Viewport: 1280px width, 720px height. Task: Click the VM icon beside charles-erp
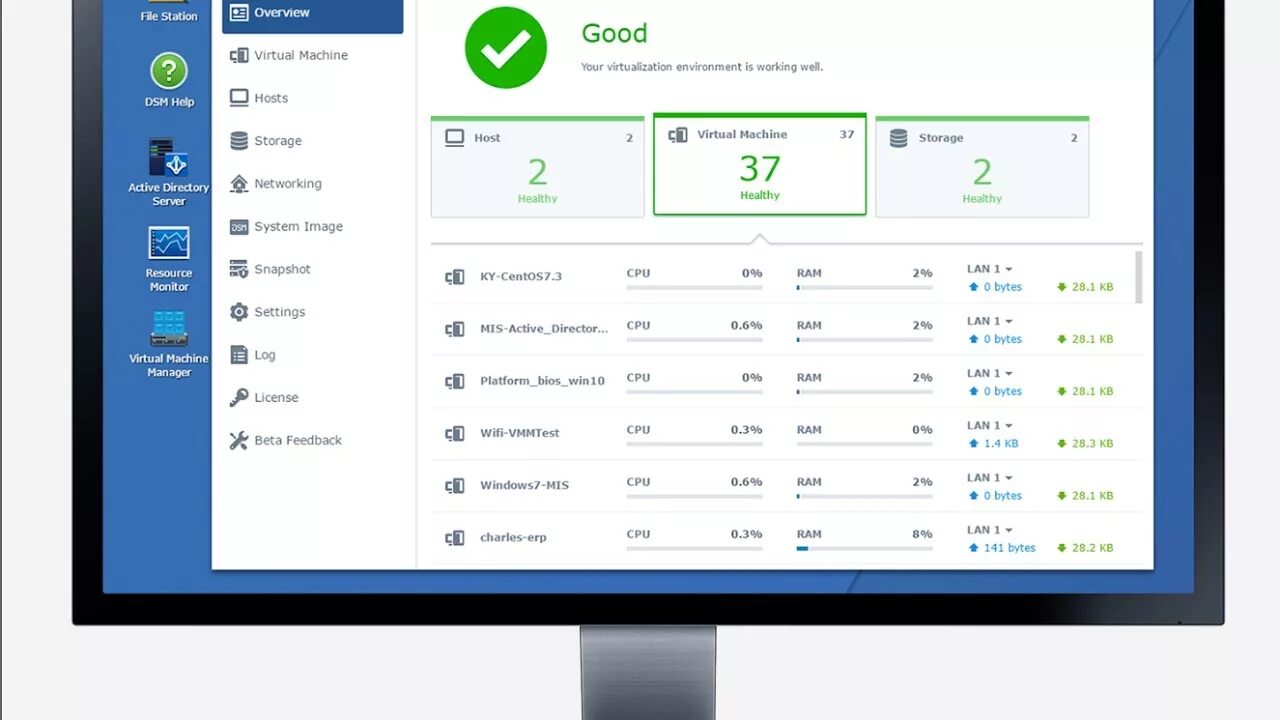click(x=455, y=538)
